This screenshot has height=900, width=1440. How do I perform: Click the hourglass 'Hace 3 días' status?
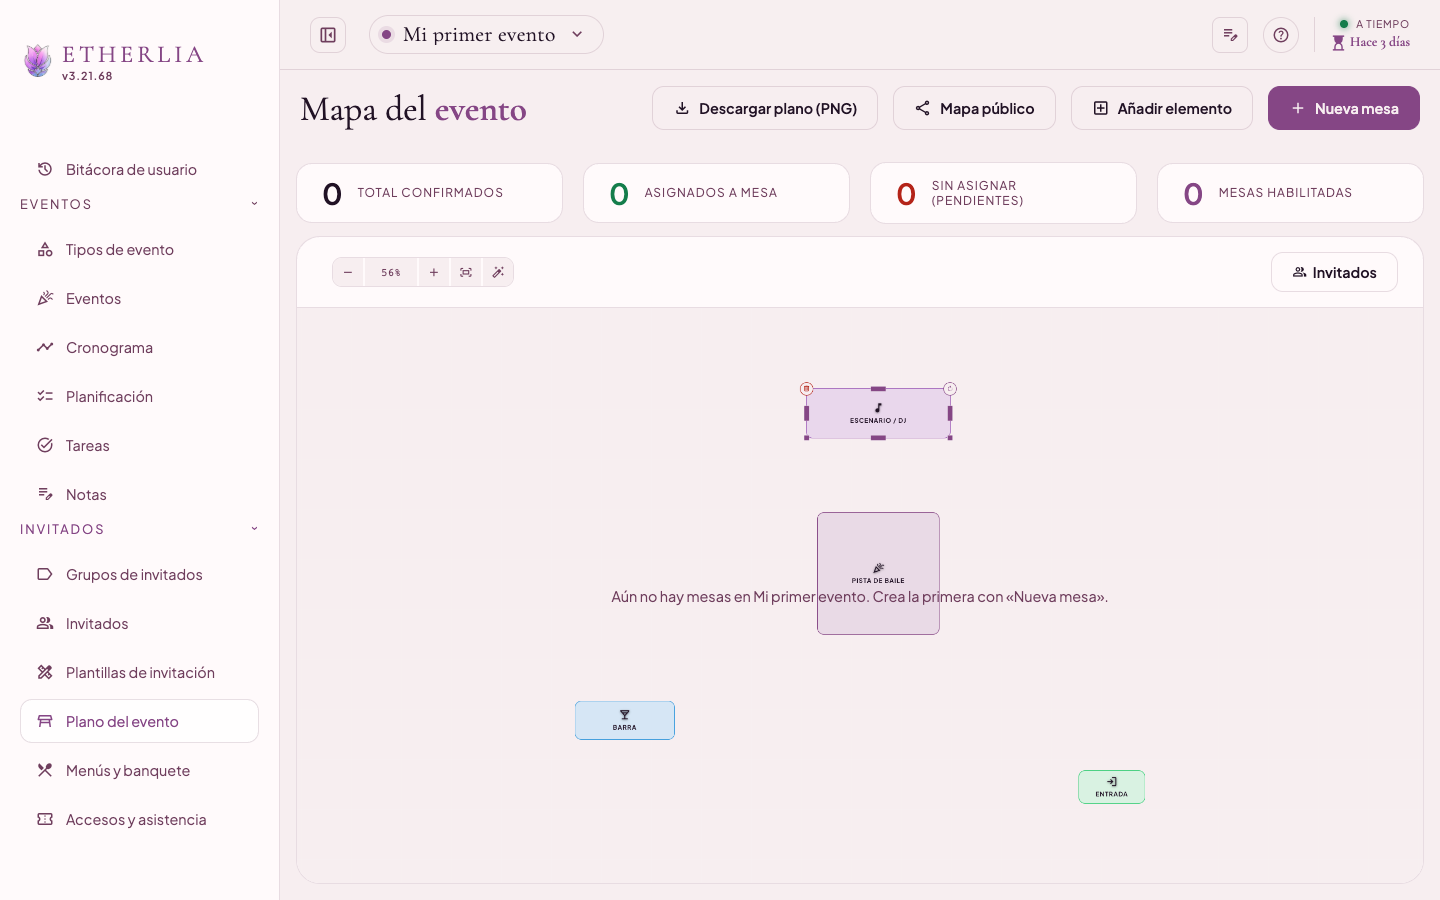(1371, 42)
